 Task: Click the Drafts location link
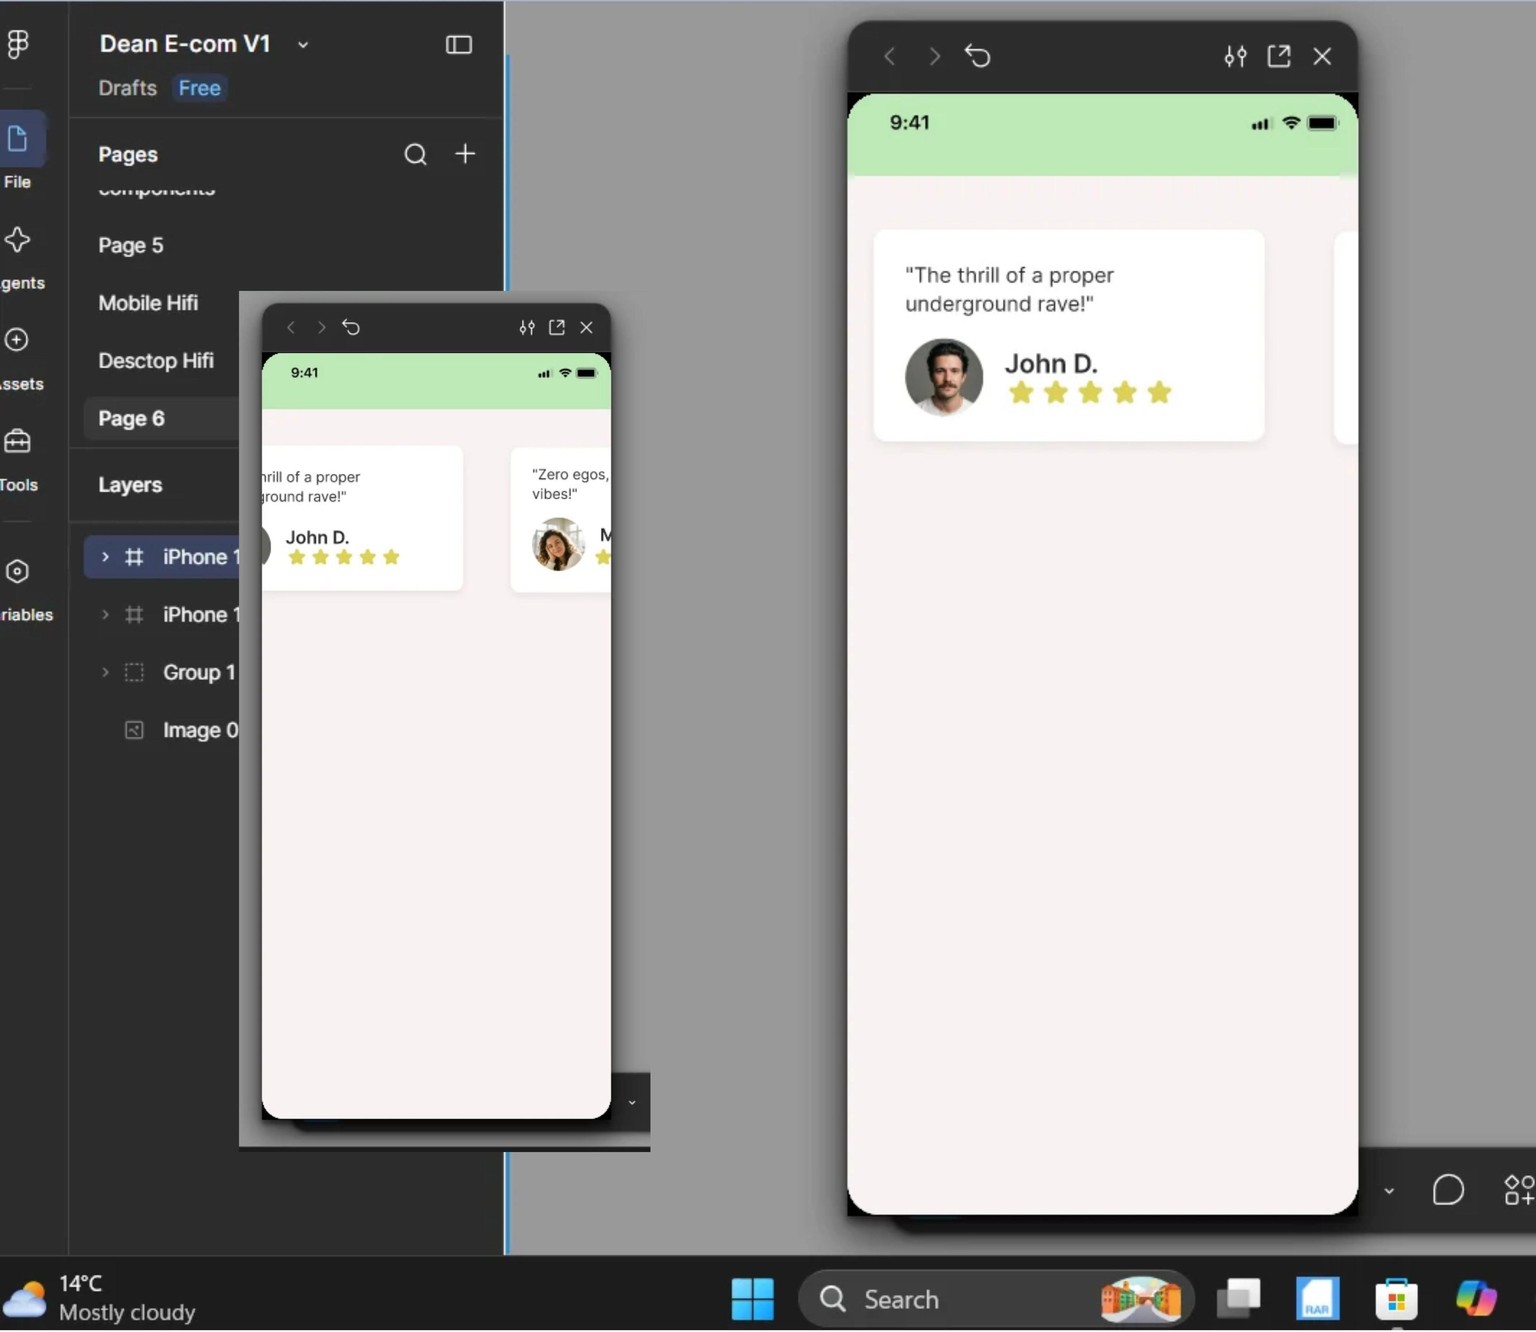click(x=128, y=88)
